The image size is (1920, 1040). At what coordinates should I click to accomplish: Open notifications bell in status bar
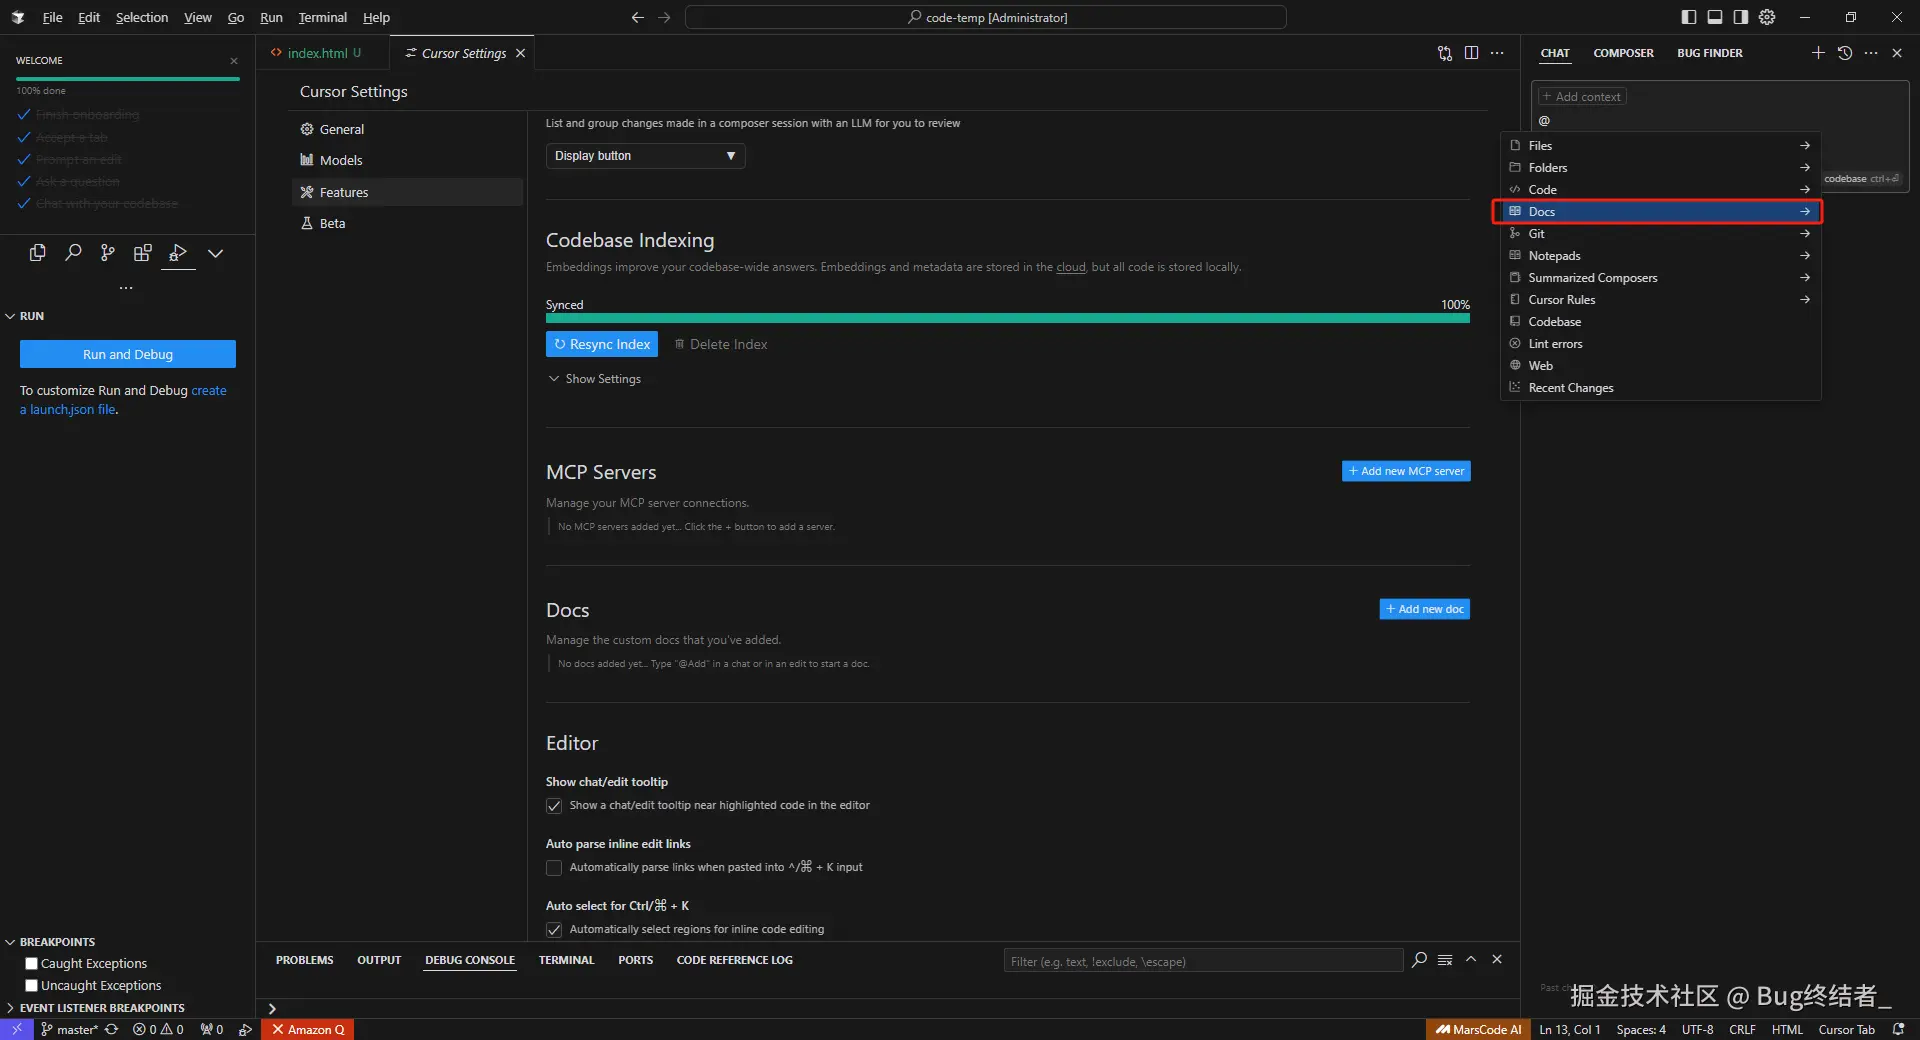click(x=1898, y=1029)
